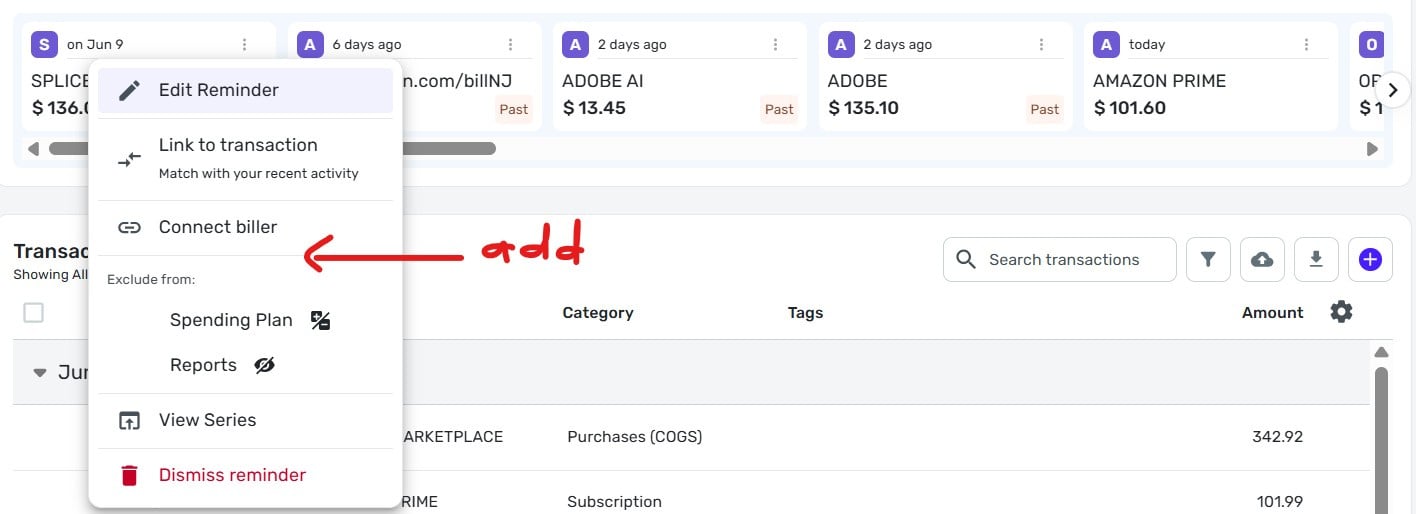
Task: Open the three-dot menu on the SPLICE card
Action: [245, 44]
